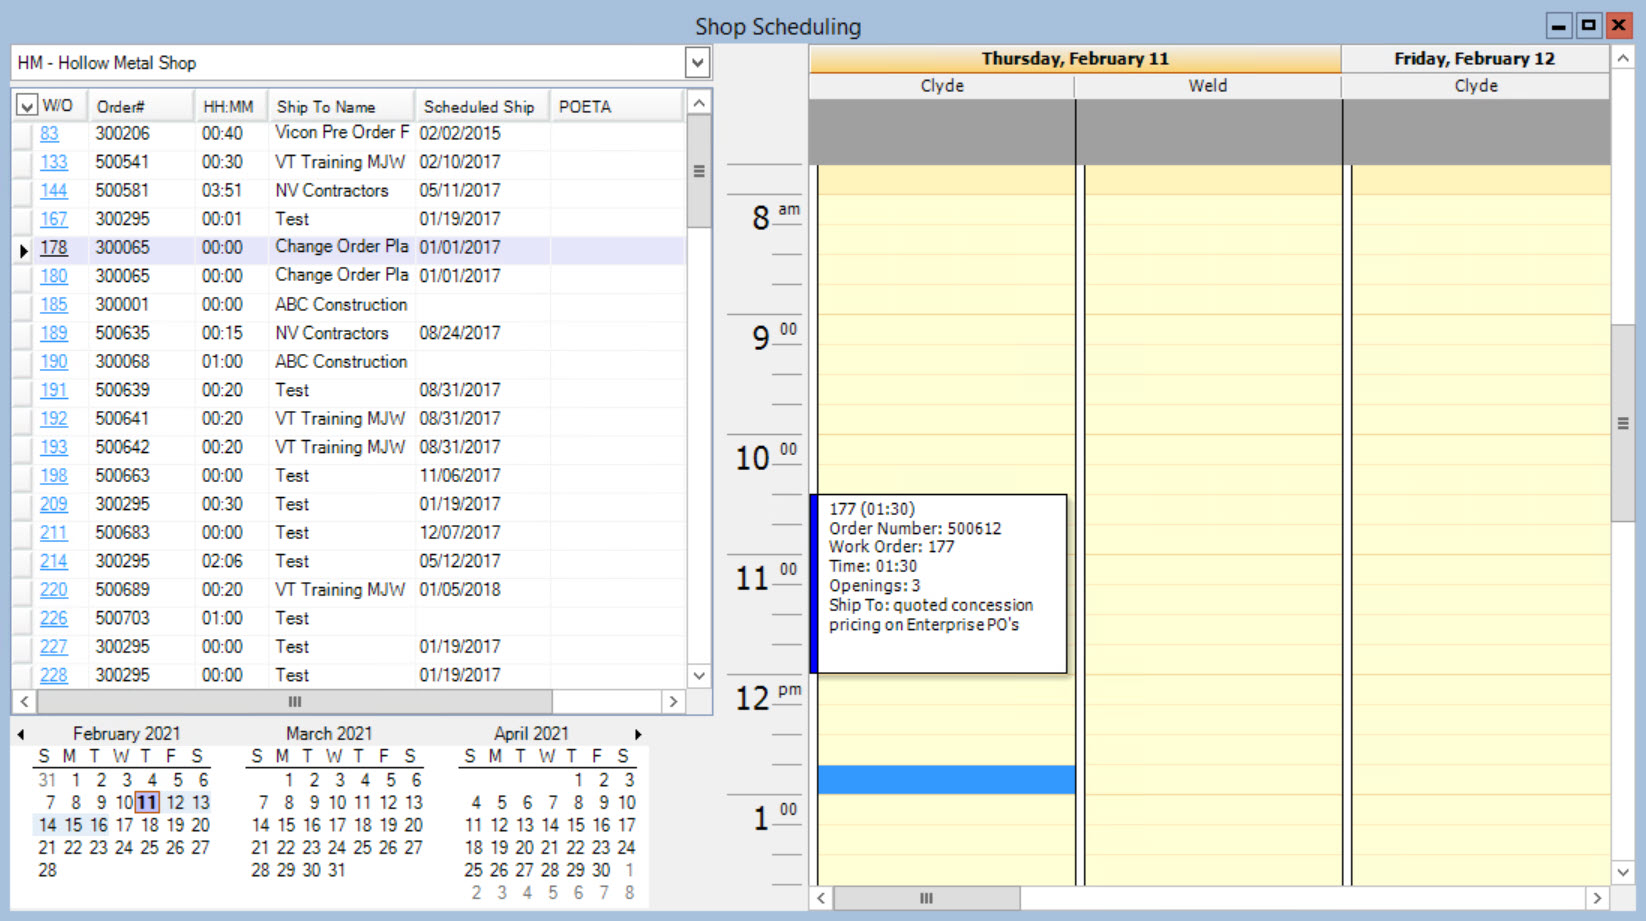Maximize the Shop Scheduling window
The width and height of the screenshot is (1646, 921).
coord(1588,25)
